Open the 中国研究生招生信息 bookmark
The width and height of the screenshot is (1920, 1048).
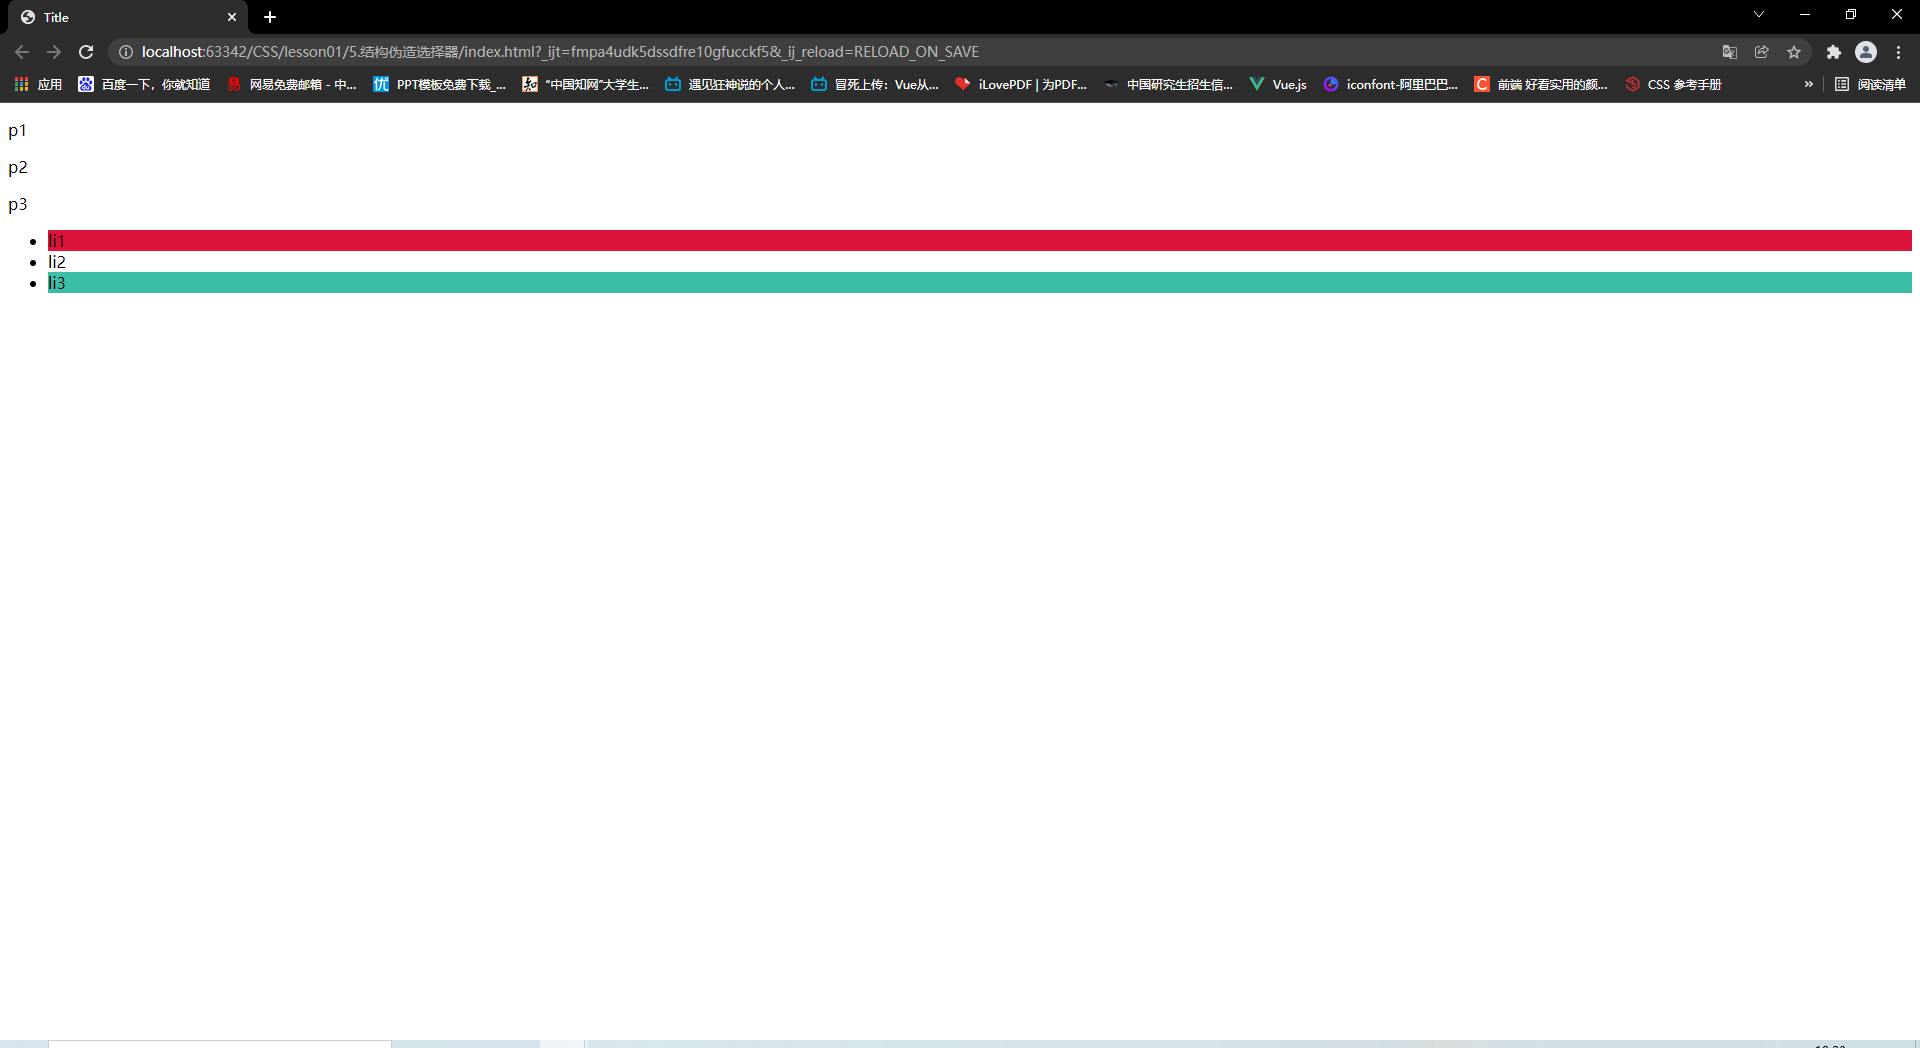[1168, 84]
